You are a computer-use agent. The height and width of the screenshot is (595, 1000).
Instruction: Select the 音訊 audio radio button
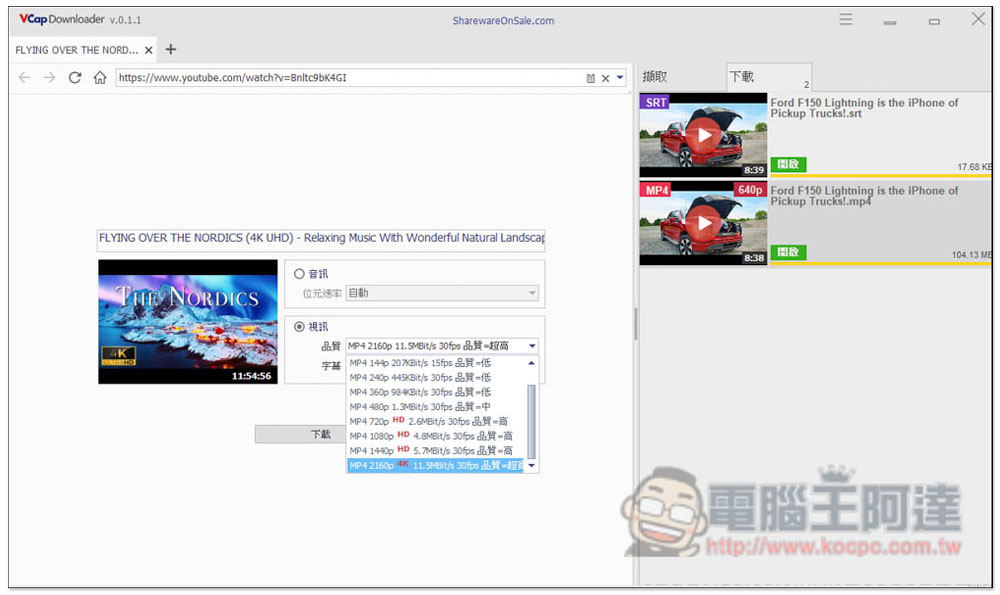(299, 274)
